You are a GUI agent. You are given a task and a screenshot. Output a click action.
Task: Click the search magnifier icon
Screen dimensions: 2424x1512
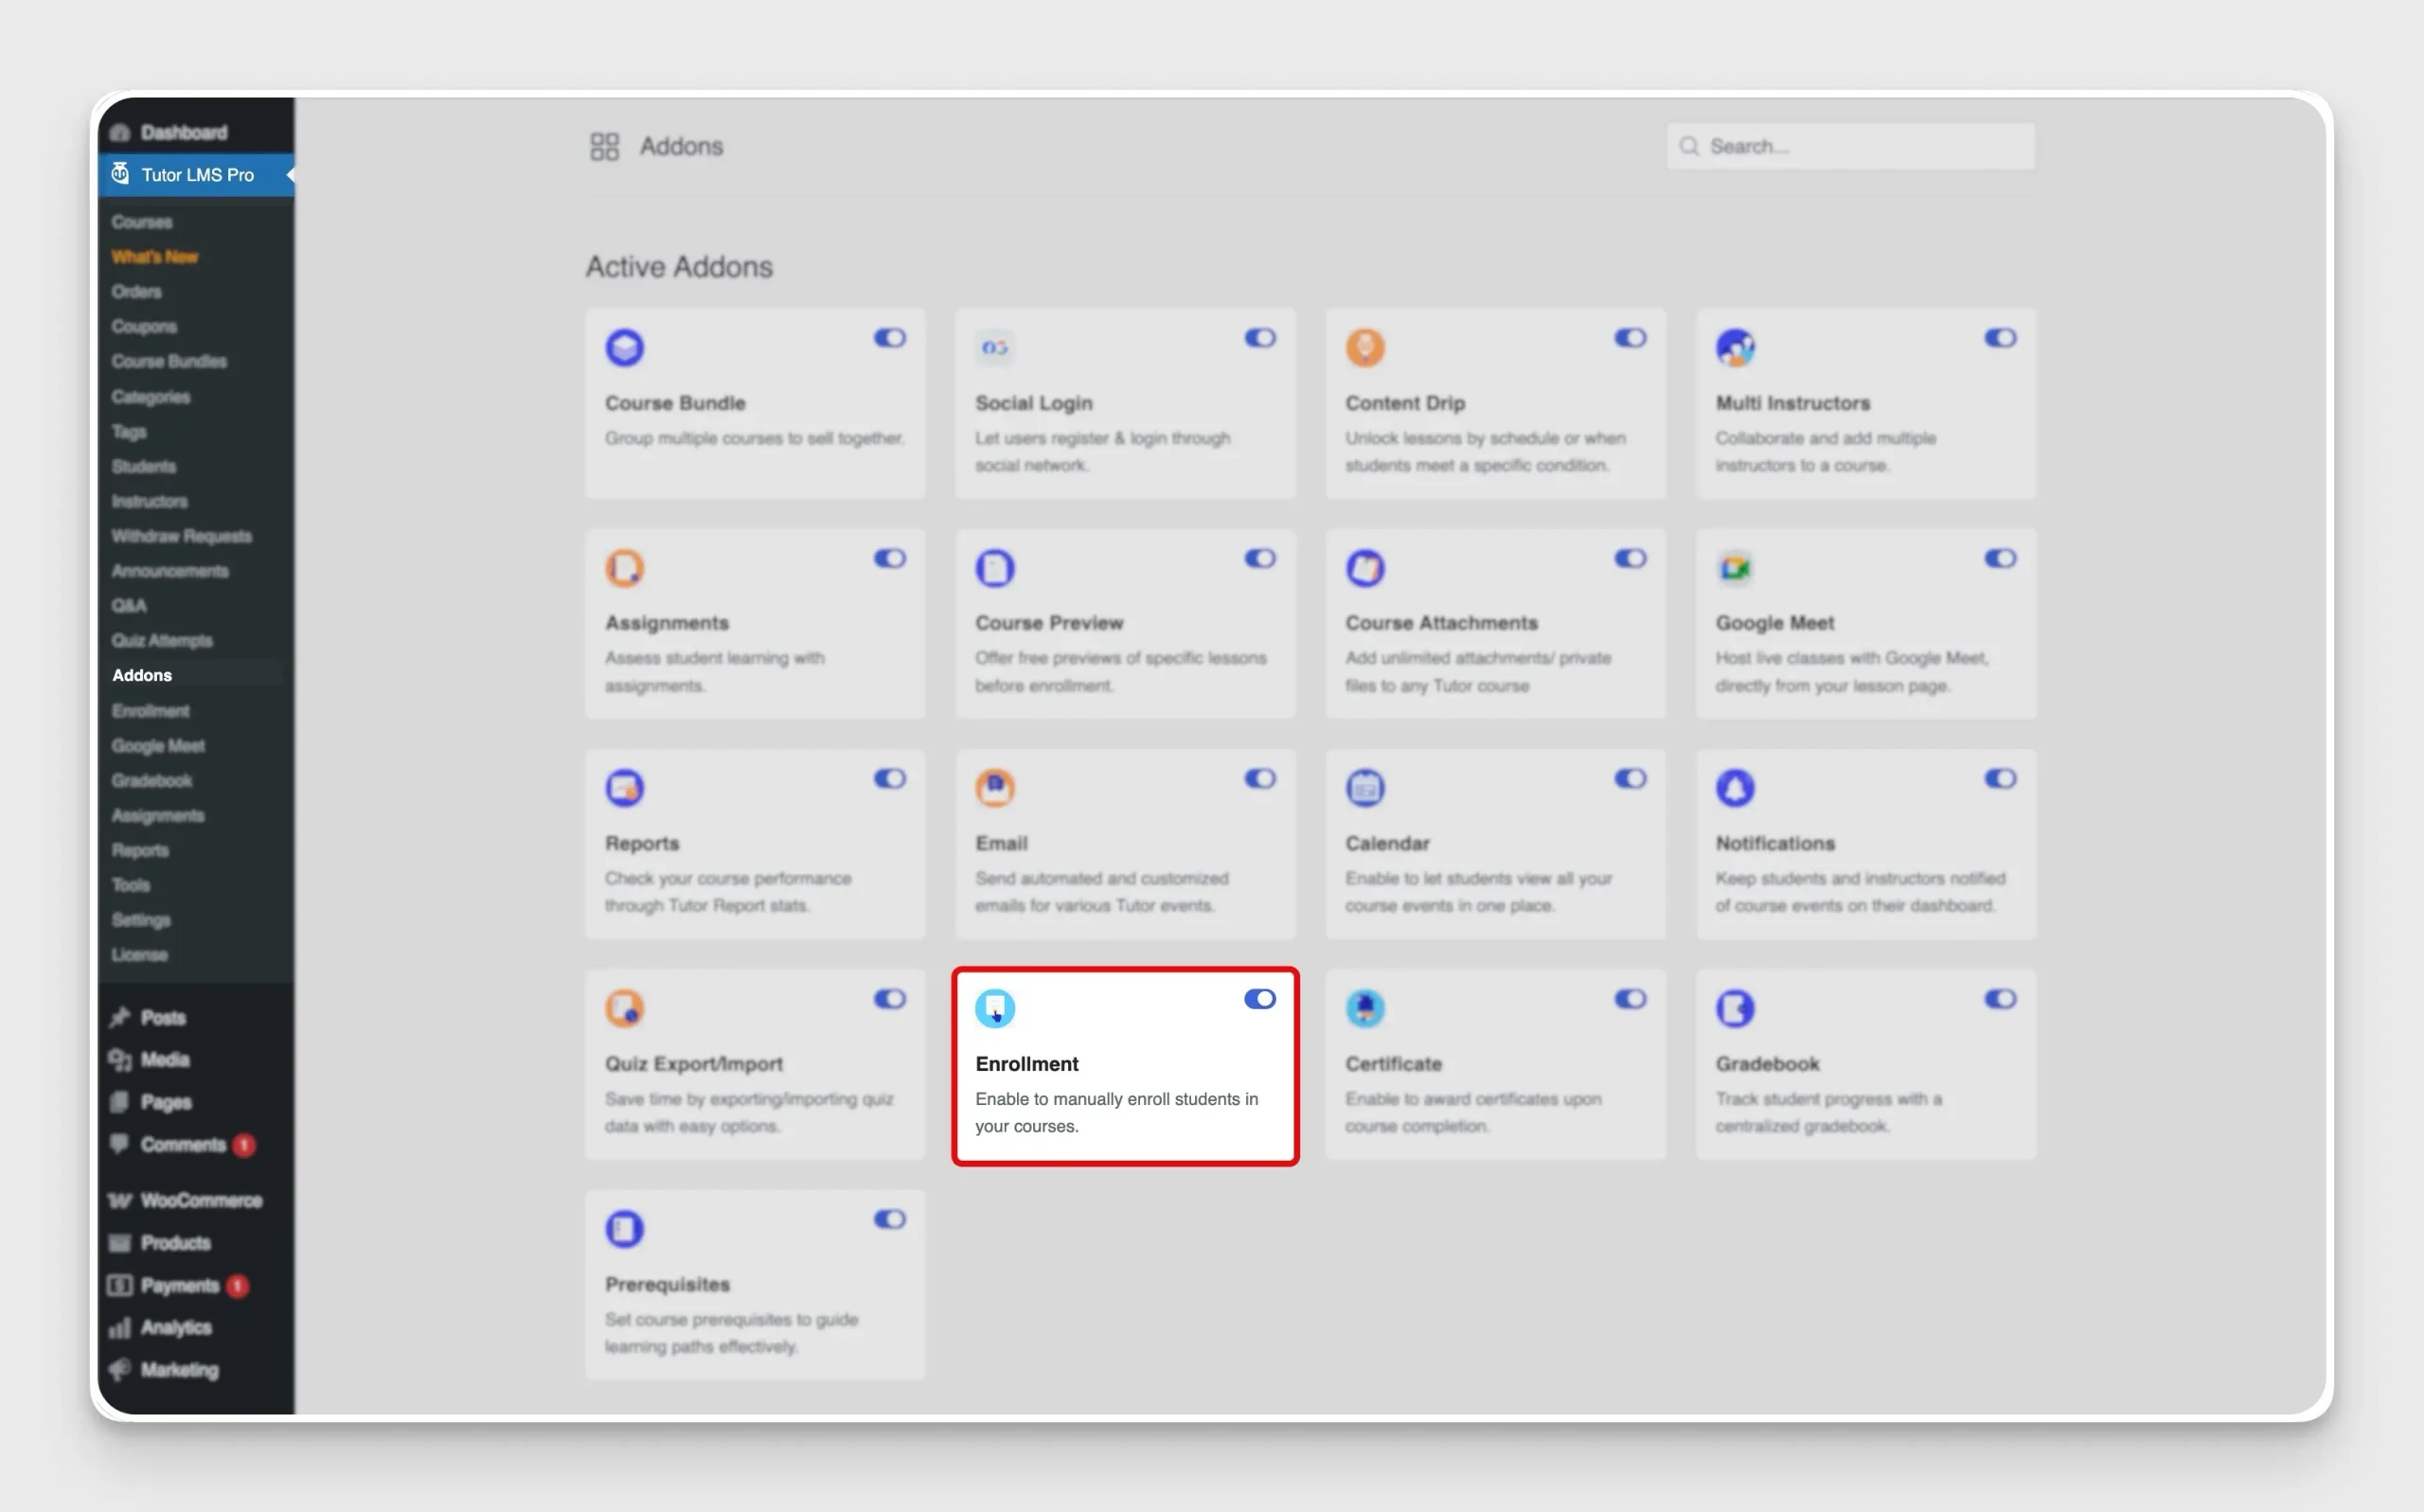tap(1689, 147)
